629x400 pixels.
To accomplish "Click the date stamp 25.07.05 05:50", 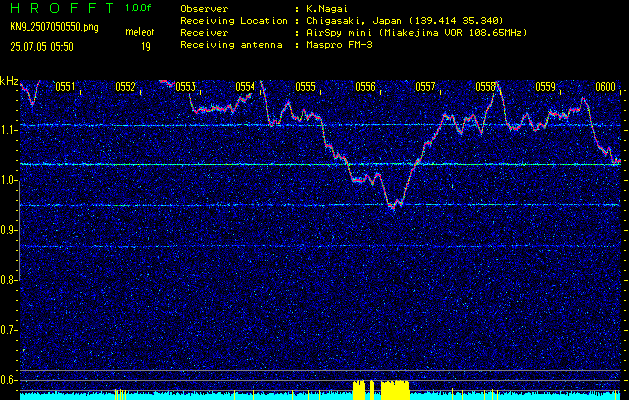I will click(42, 47).
